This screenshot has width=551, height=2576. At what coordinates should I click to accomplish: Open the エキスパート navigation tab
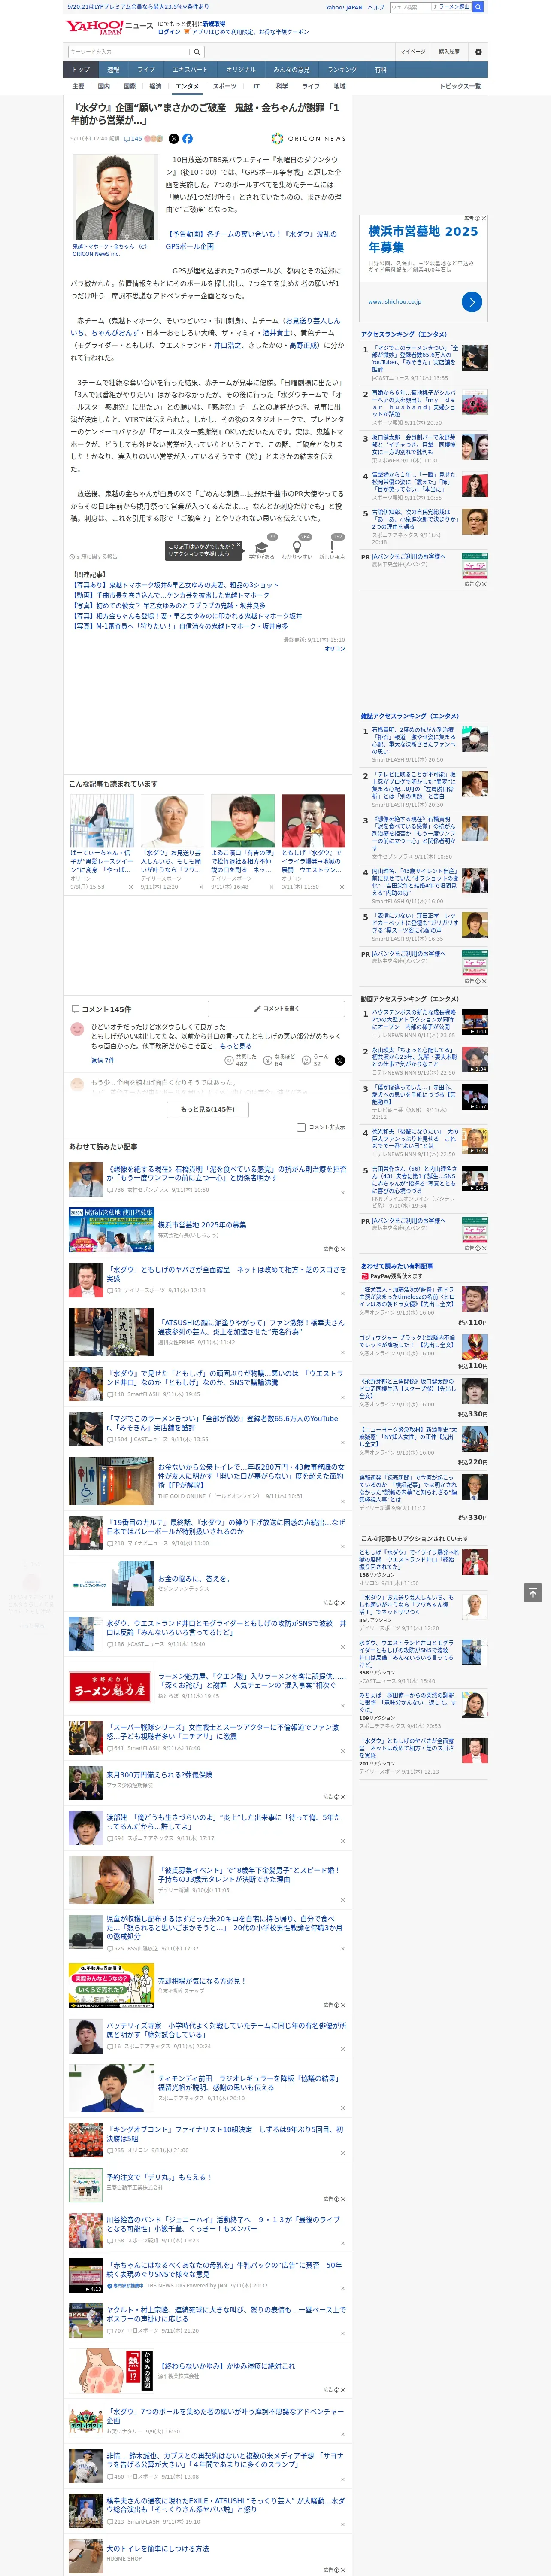pyautogui.click(x=190, y=70)
